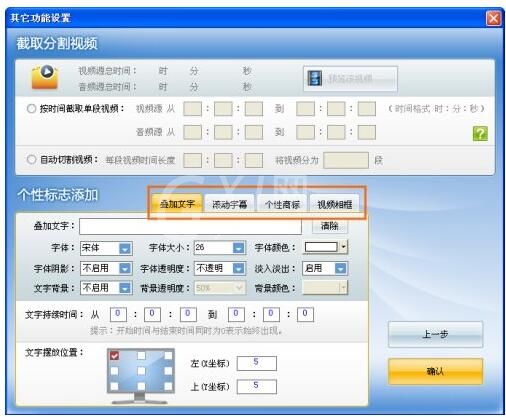Check the center text position box

141,371
